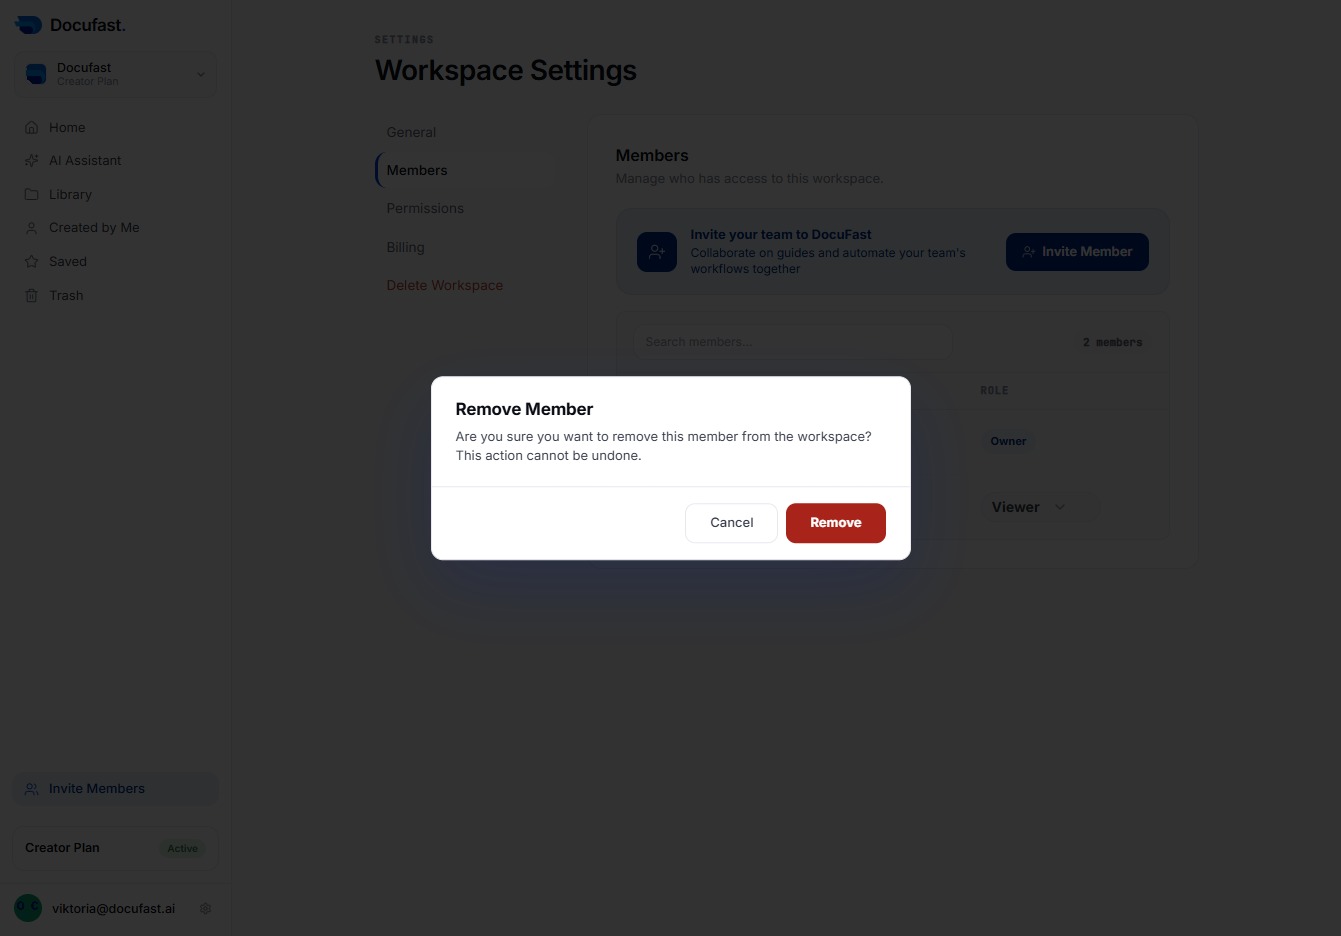Viewport: 1341px width, 936px height.
Task: Open the Docufast workspace switcher dropdown
Action: pos(116,74)
